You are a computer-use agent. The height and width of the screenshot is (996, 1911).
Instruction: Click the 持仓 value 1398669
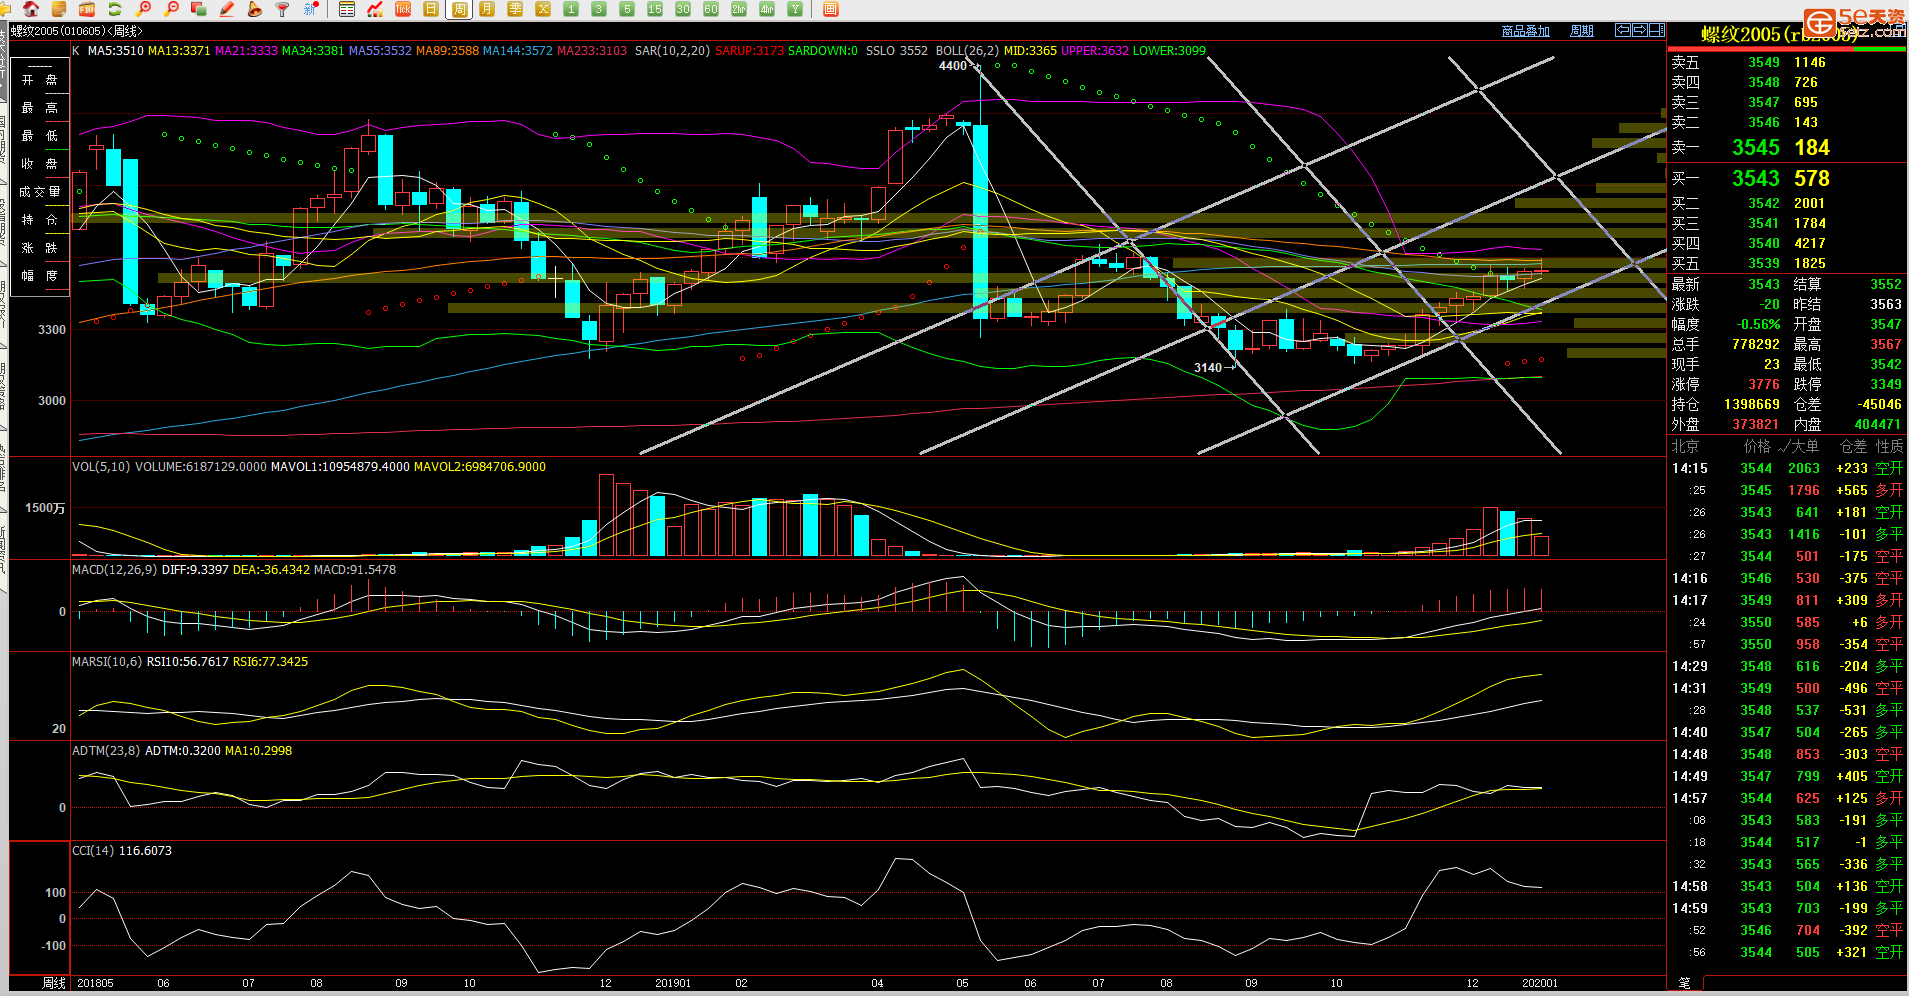pyautogui.click(x=1752, y=404)
